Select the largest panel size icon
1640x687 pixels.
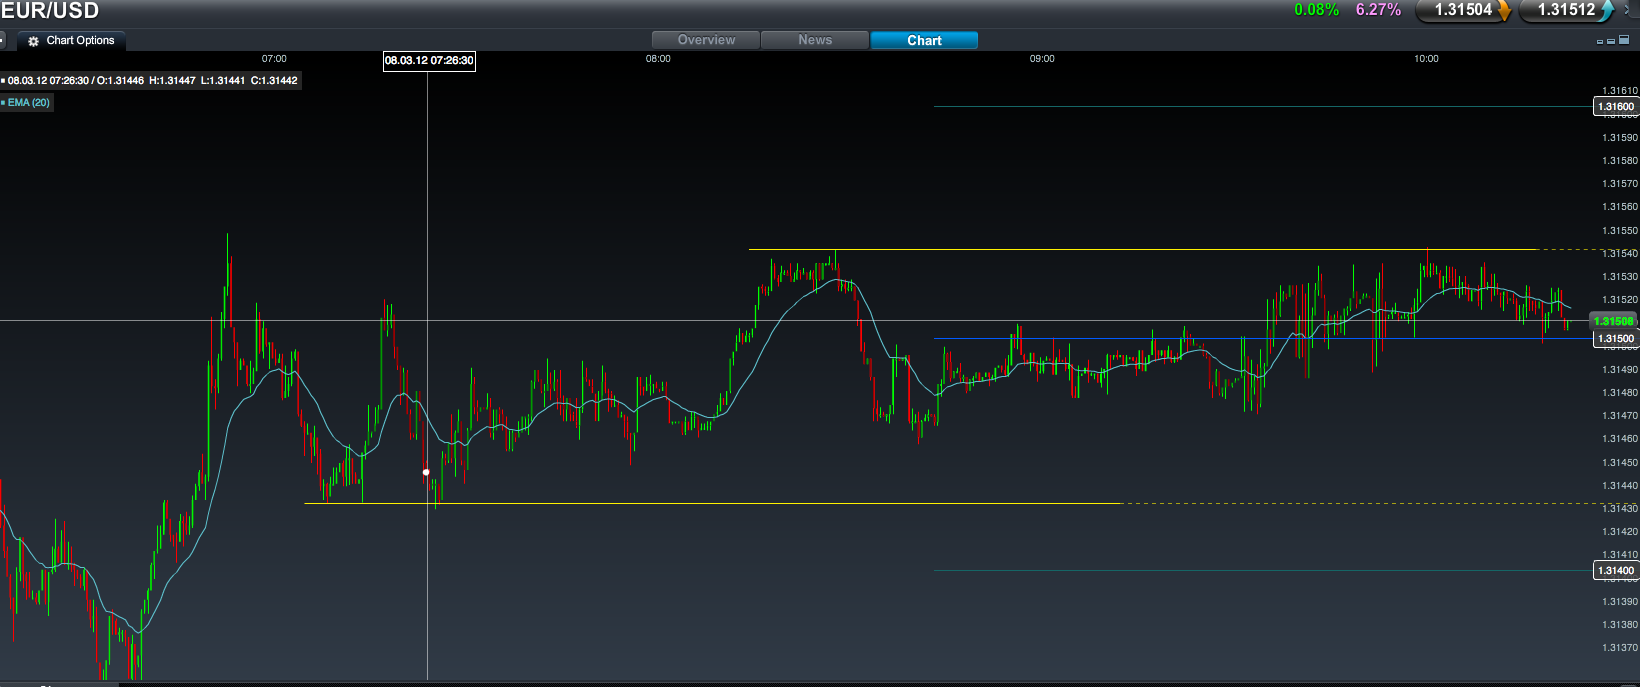coord(1623,40)
